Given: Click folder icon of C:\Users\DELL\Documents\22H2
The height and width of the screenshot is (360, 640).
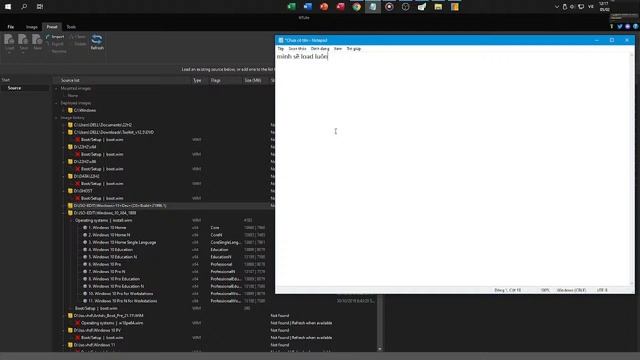Looking at the screenshot, I should tap(70, 125).
